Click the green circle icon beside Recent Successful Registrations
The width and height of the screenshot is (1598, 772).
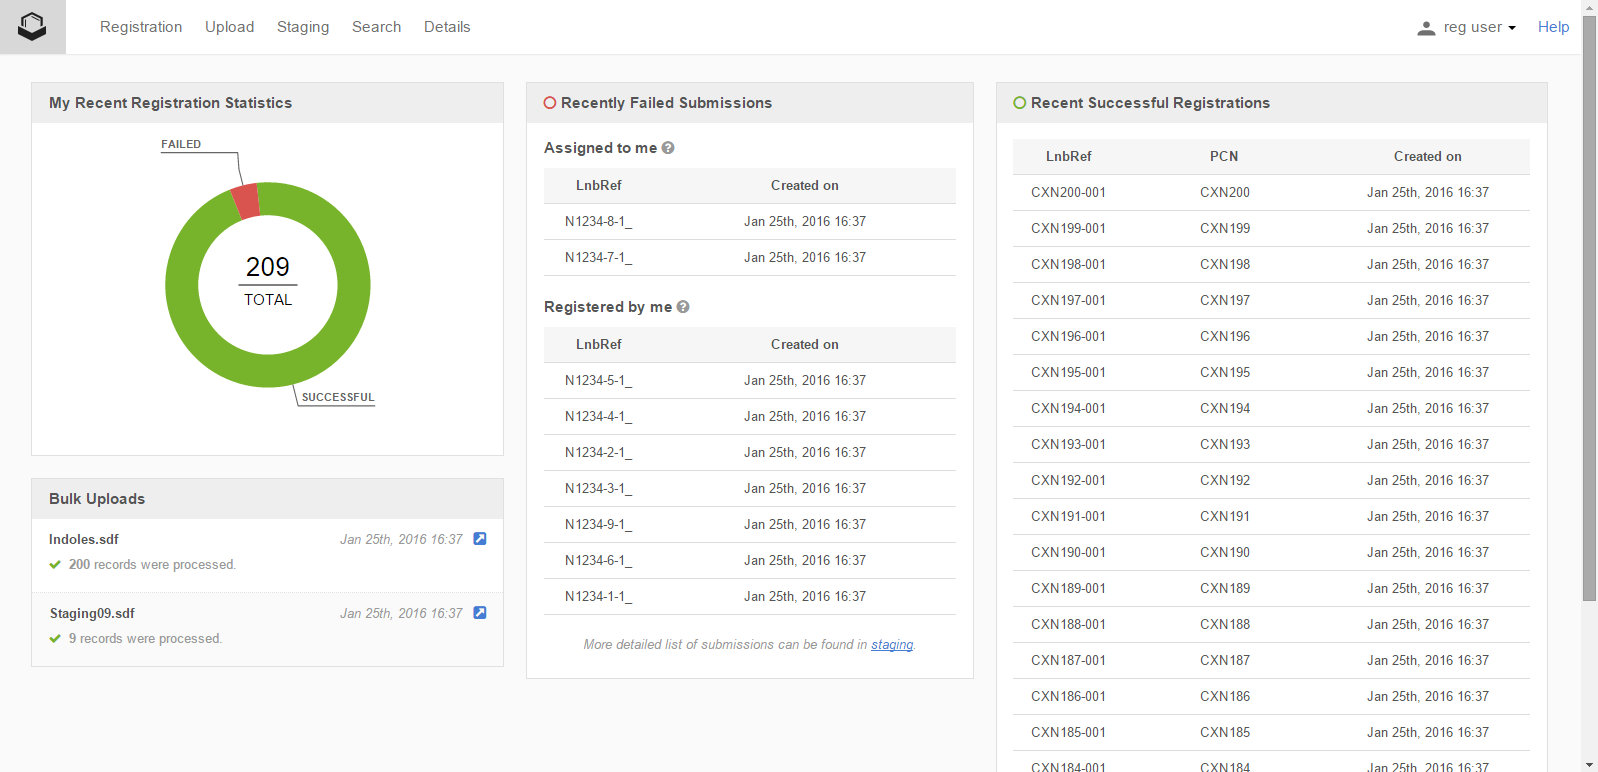1020,103
